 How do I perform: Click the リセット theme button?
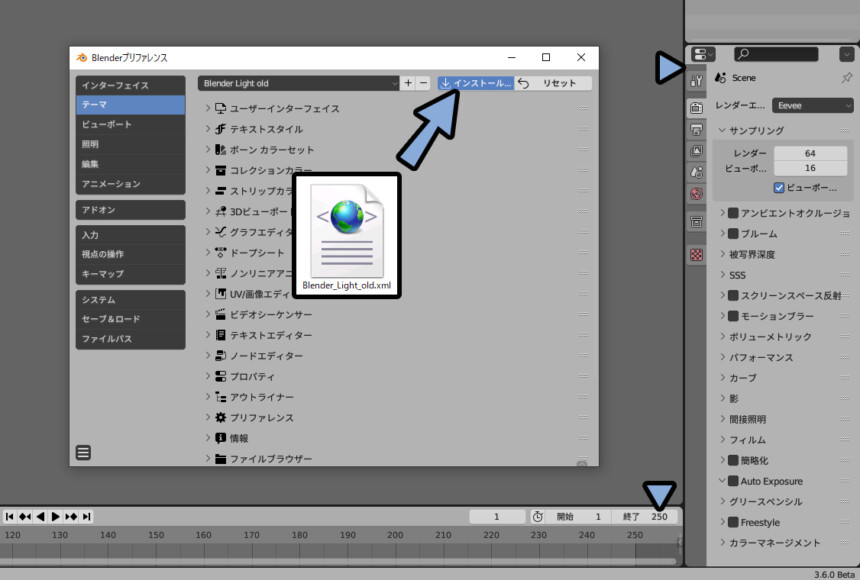(x=553, y=83)
